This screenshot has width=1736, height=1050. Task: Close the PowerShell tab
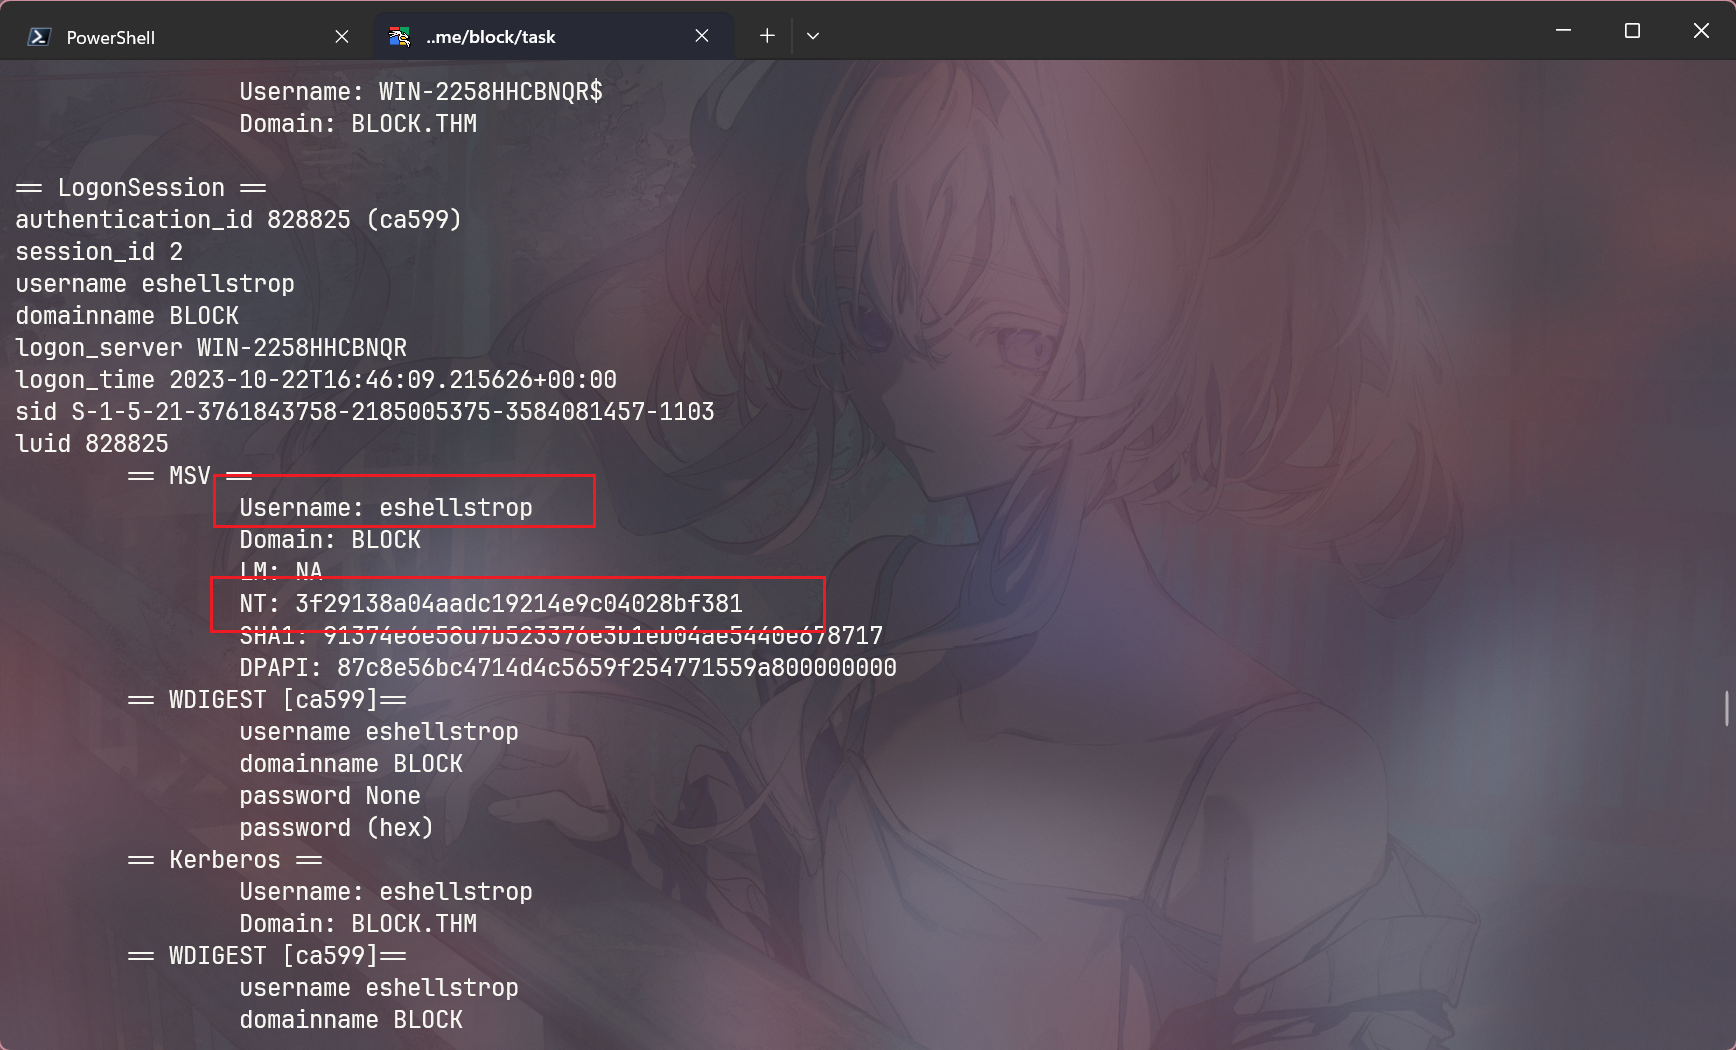click(342, 37)
